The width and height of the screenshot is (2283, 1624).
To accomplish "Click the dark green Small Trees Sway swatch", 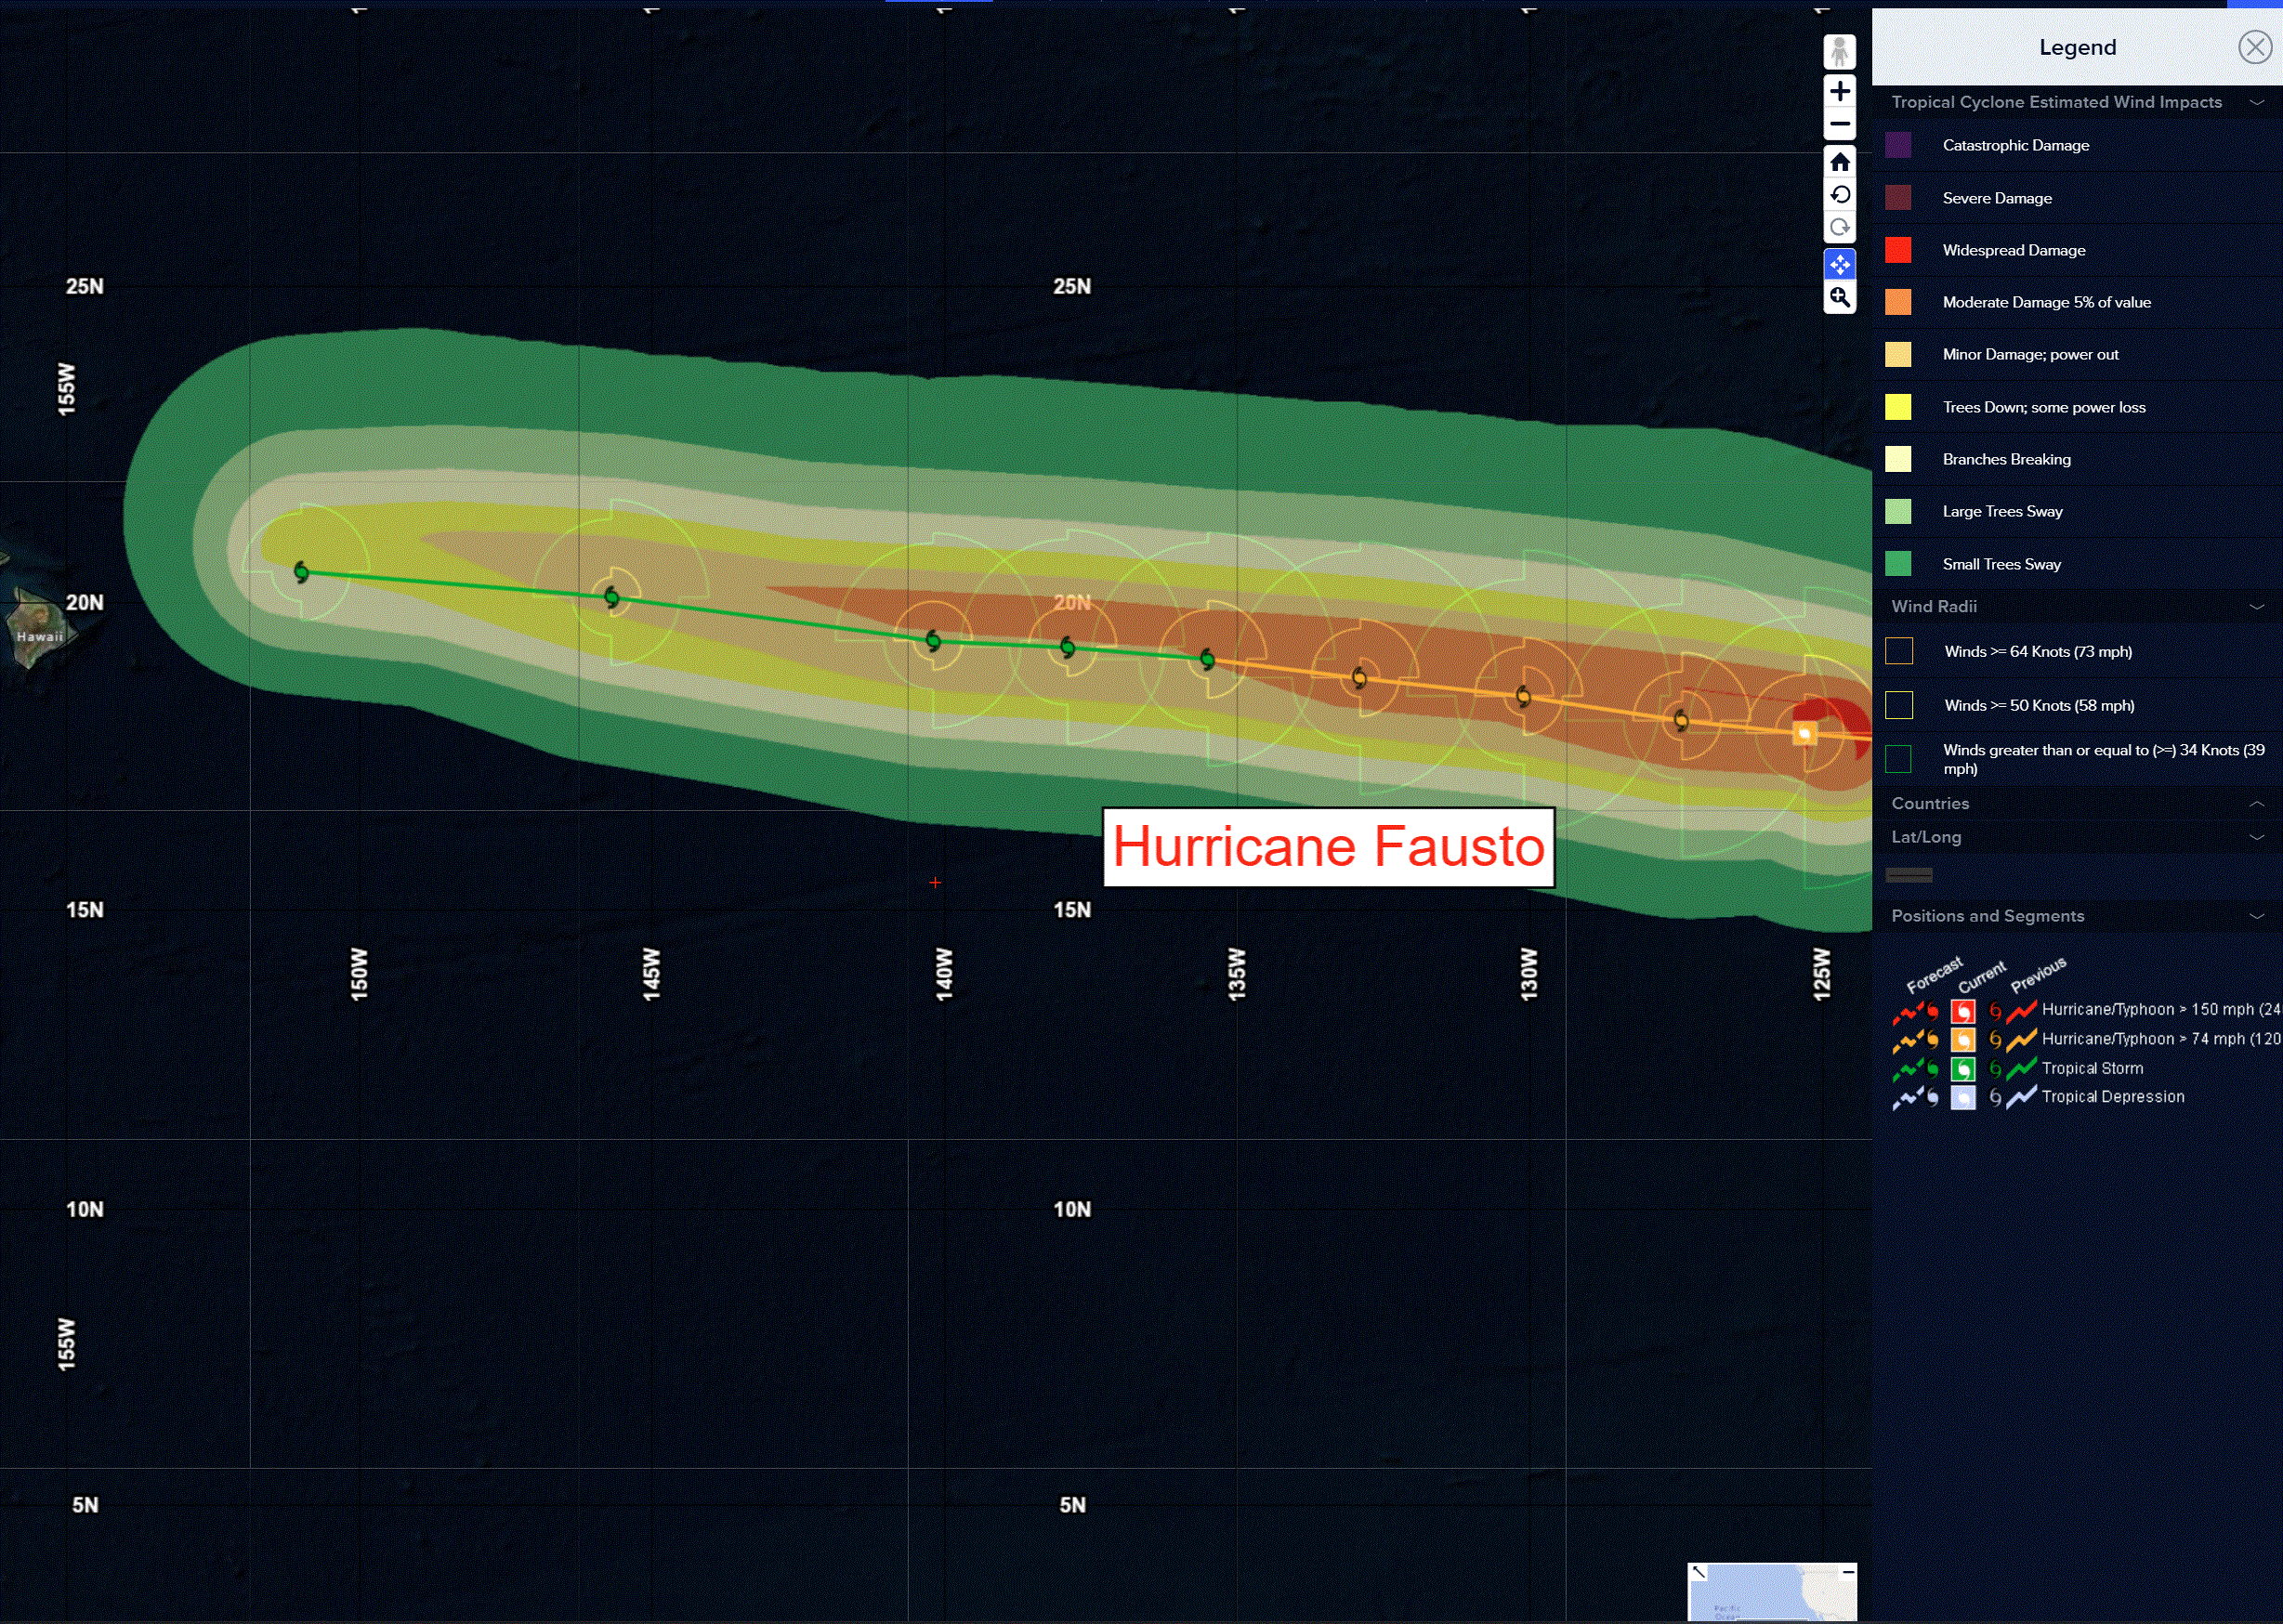I will [x=1897, y=564].
